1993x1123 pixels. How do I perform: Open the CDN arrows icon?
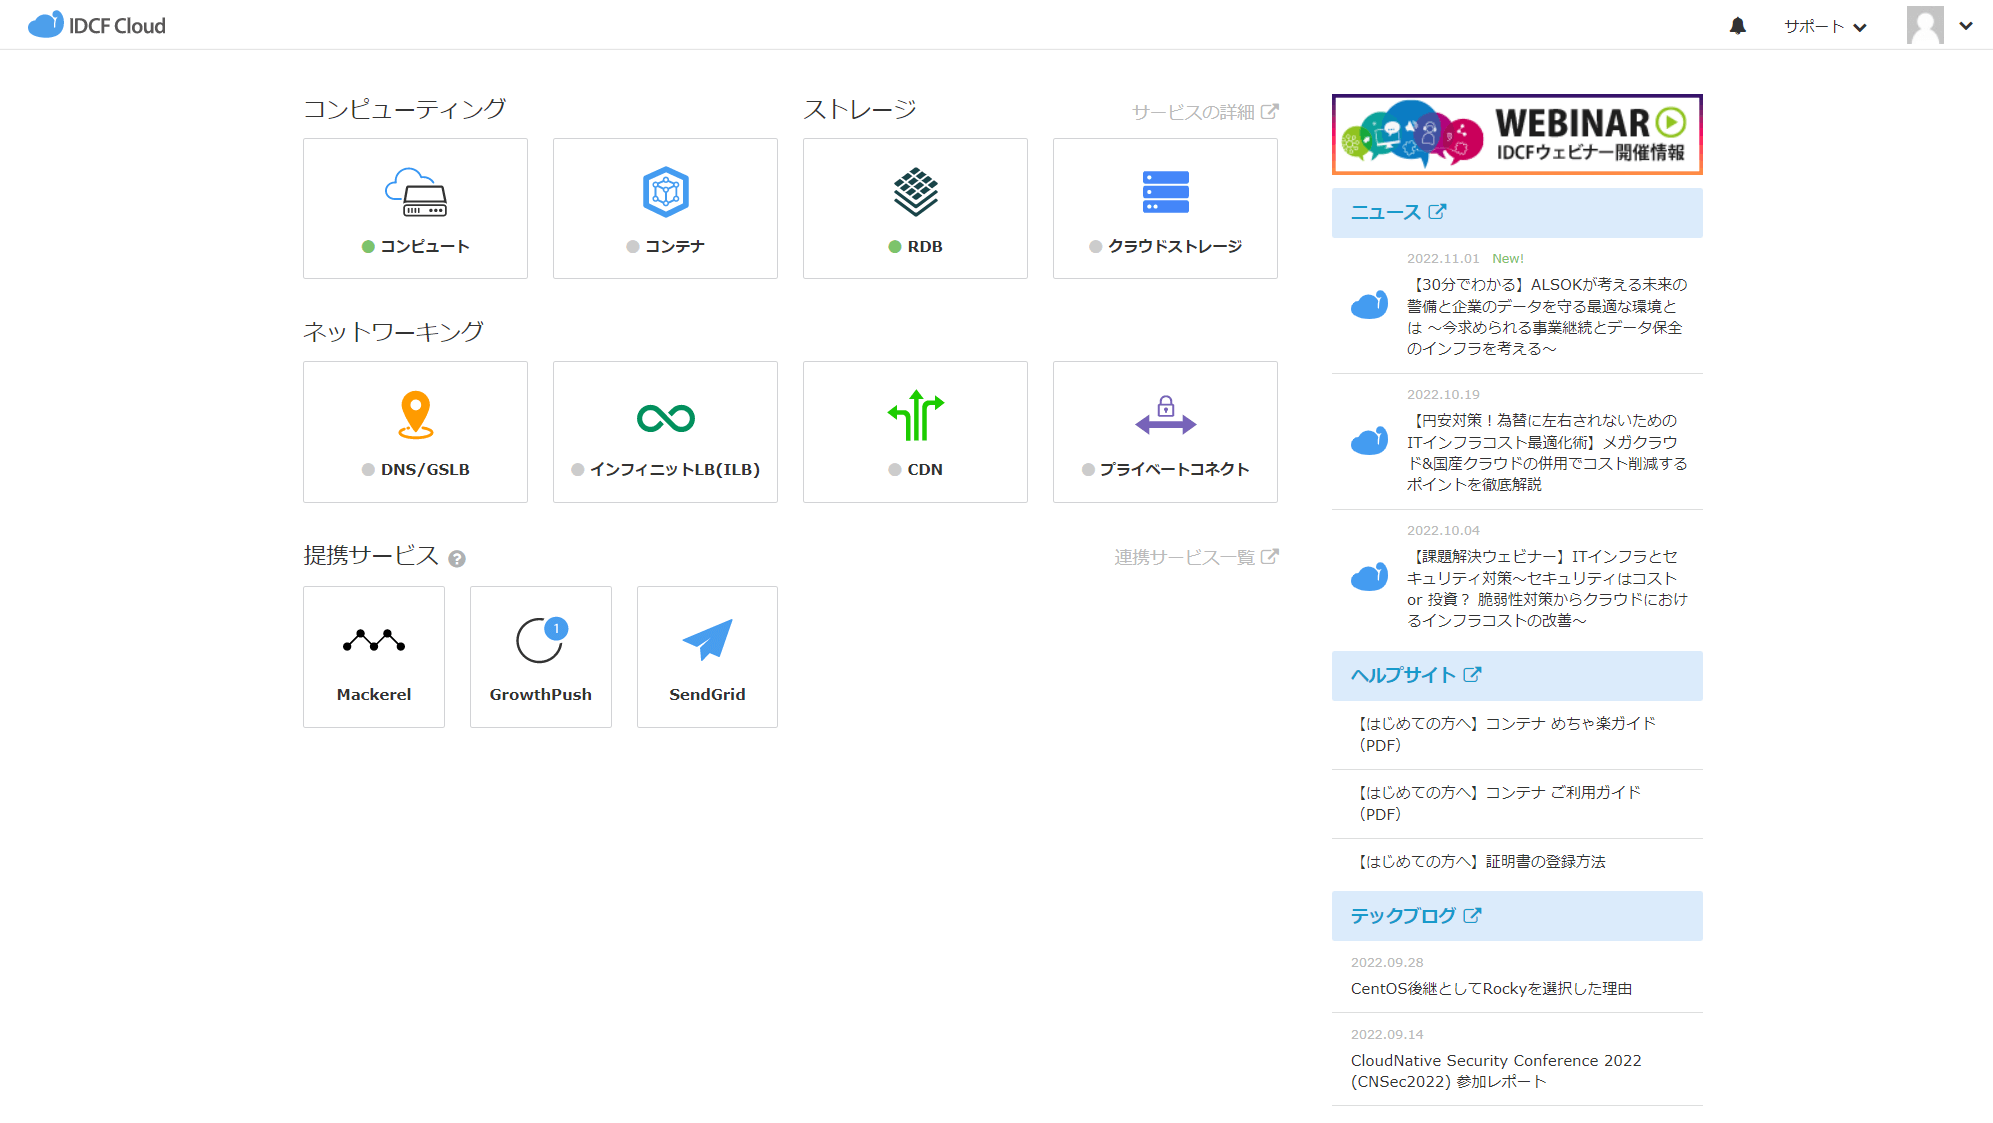915,416
